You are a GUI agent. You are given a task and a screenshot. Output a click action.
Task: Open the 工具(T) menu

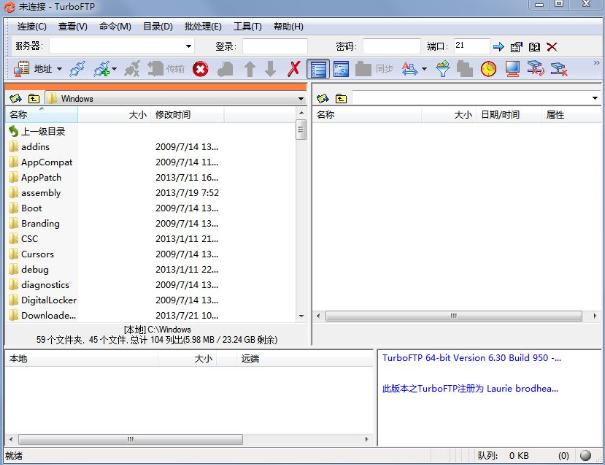(x=247, y=26)
